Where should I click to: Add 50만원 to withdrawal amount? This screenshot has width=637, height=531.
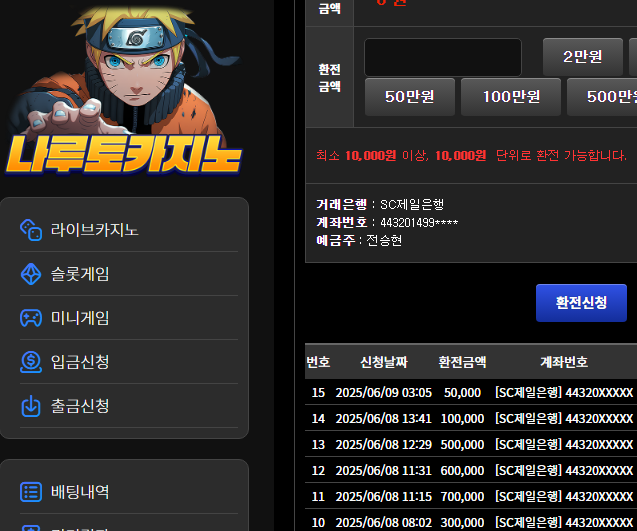click(x=410, y=97)
